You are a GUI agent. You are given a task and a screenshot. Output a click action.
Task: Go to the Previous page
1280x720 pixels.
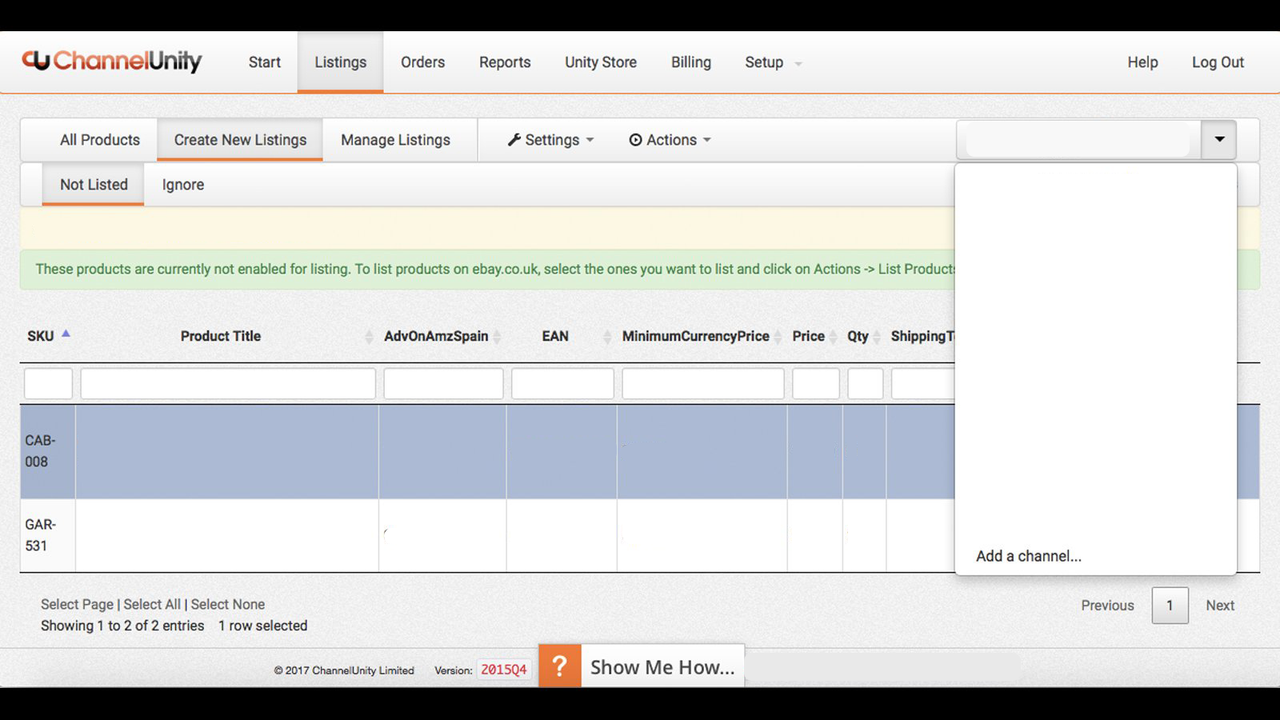1107,605
